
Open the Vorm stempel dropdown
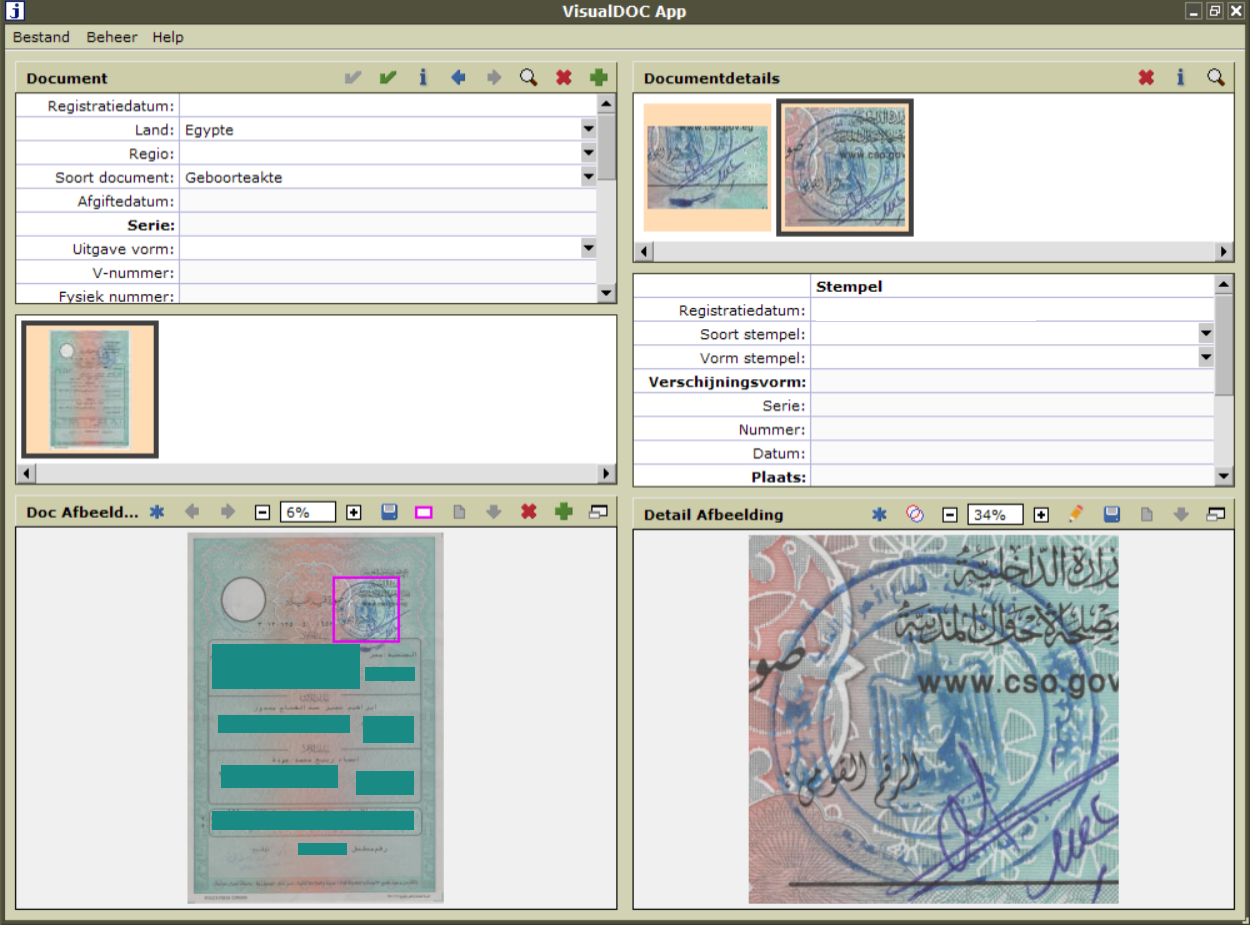point(1205,358)
